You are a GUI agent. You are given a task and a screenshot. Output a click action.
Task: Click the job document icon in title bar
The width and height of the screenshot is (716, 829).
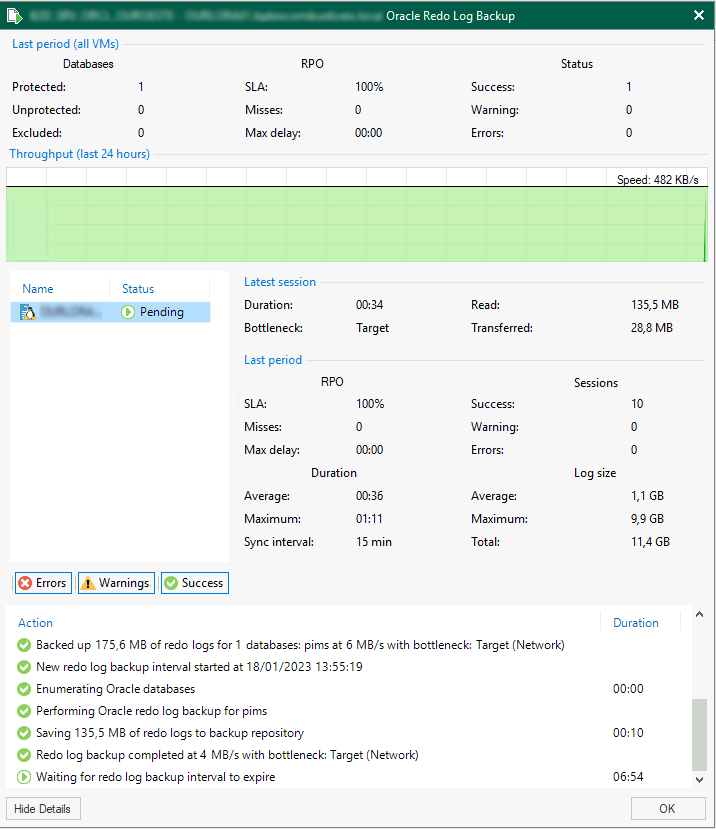click(14, 16)
